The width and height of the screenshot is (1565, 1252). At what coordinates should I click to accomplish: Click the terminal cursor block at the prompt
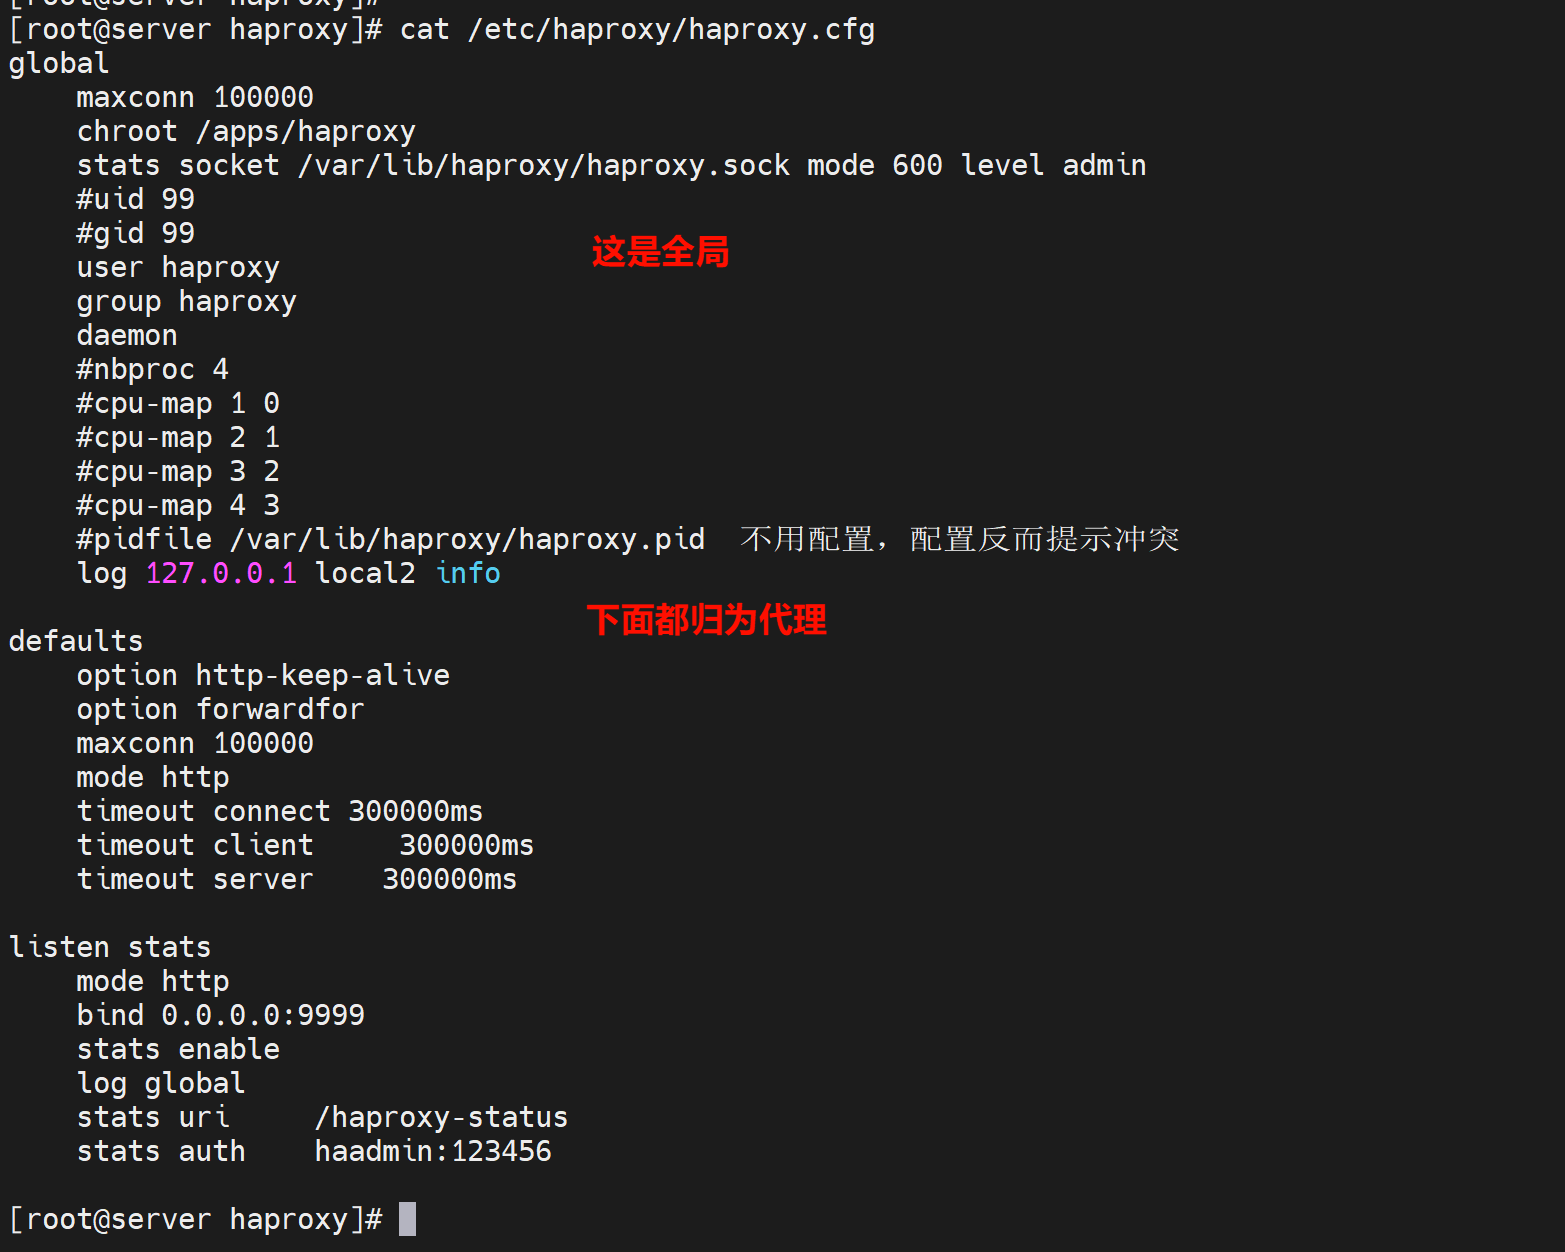tap(407, 1219)
